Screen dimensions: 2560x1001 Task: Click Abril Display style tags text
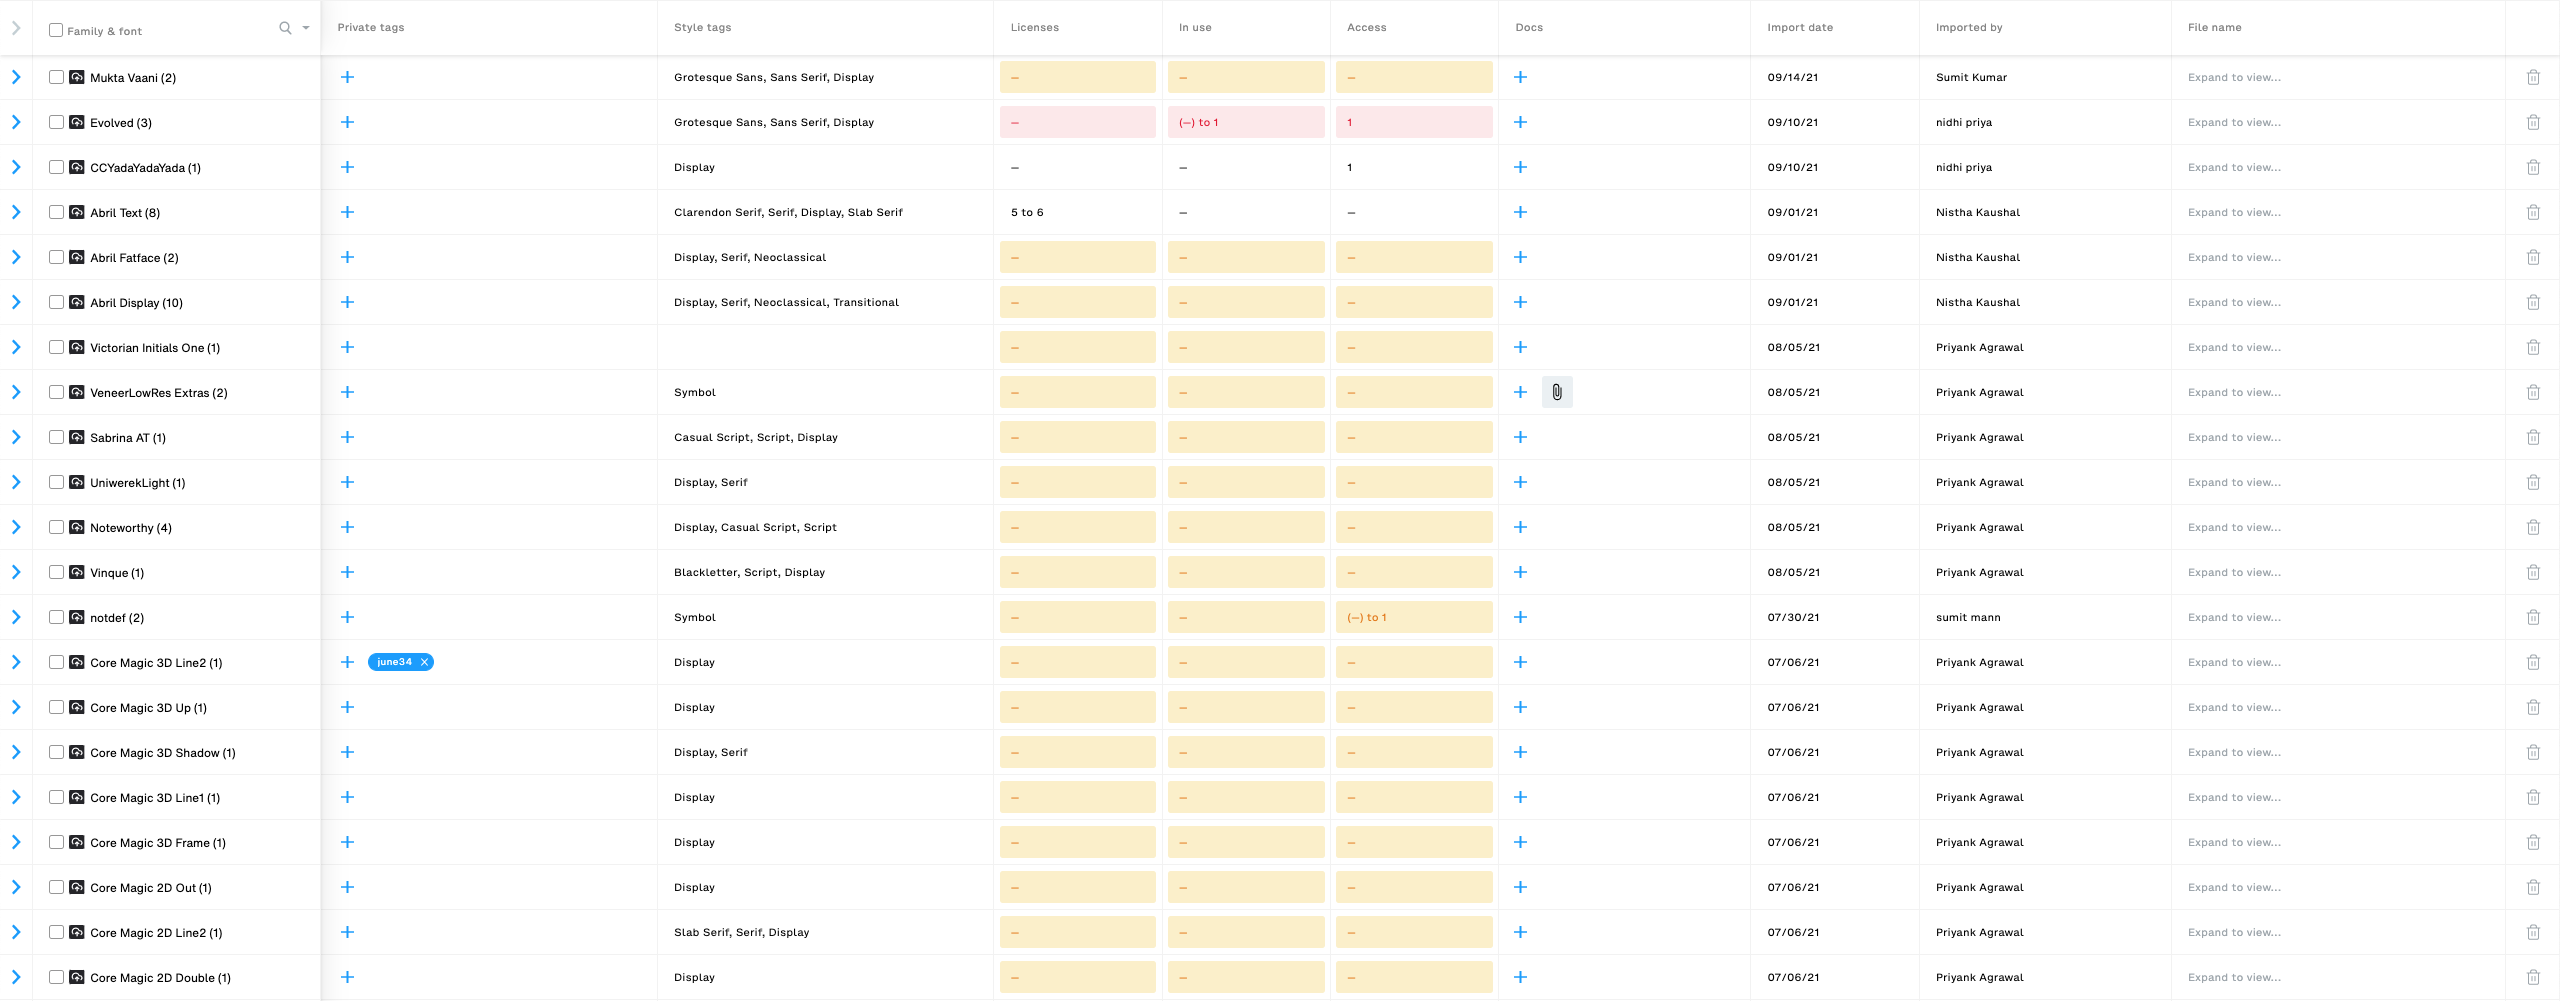pos(786,302)
